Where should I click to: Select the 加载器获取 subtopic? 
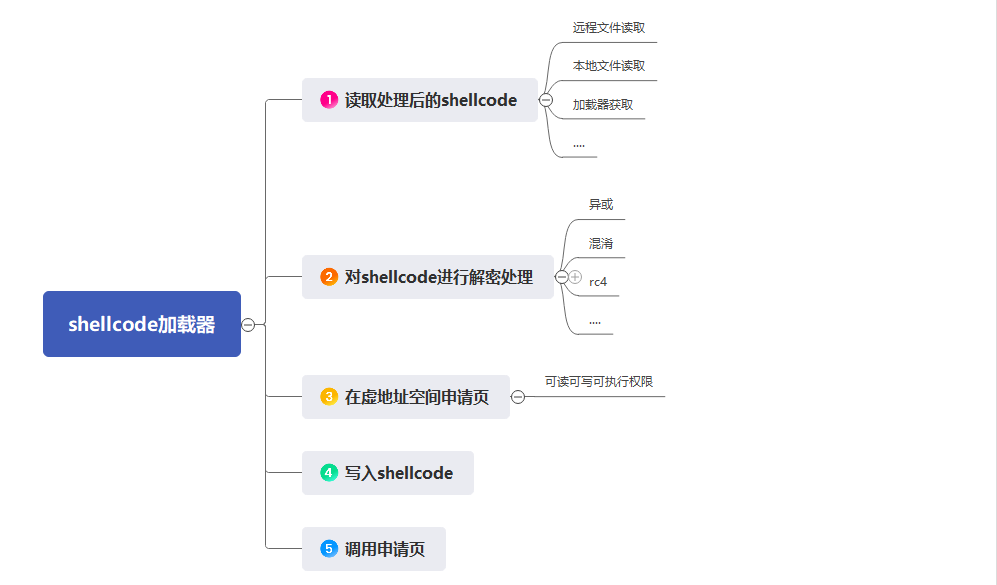tap(603, 104)
